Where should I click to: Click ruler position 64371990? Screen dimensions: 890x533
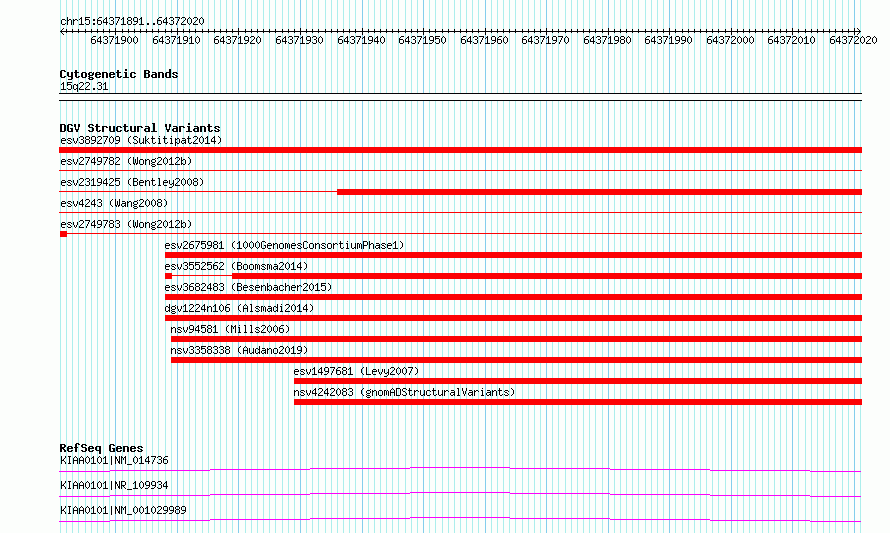click(x=669, y=40)
